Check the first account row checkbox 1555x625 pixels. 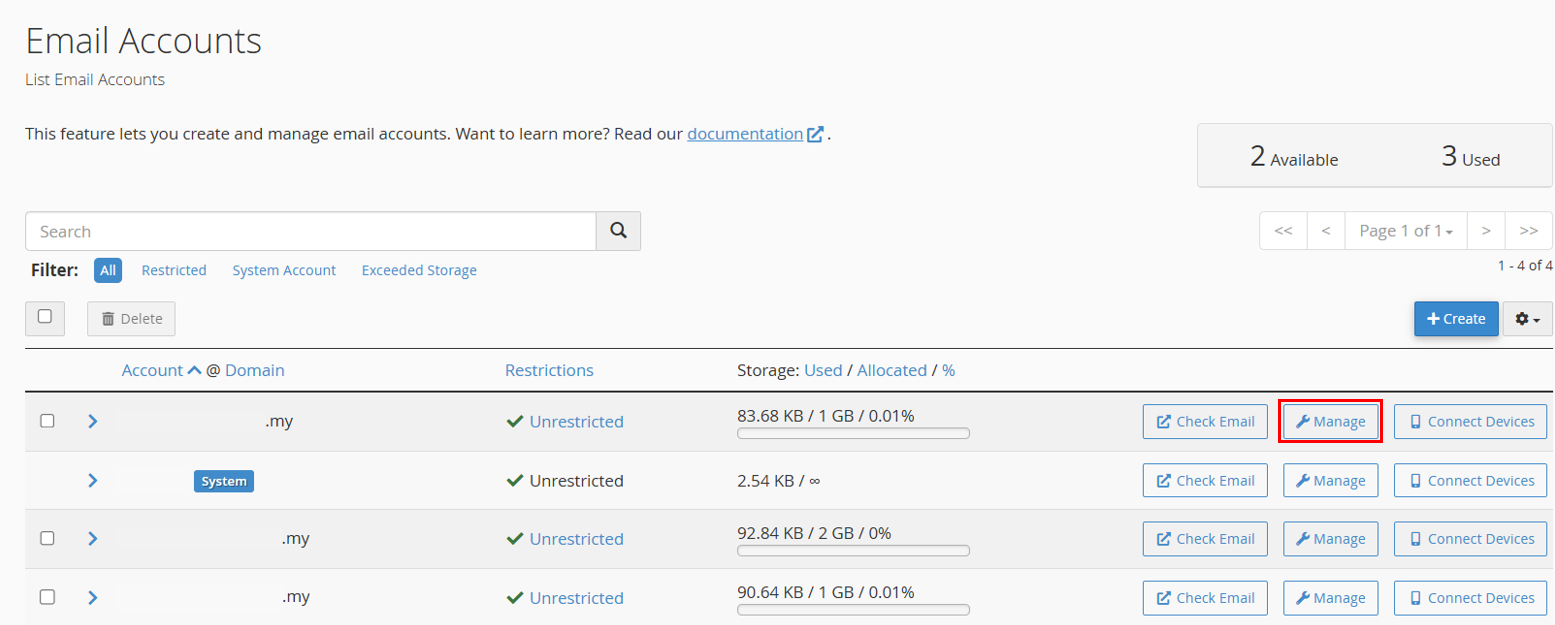coord(47,421)
